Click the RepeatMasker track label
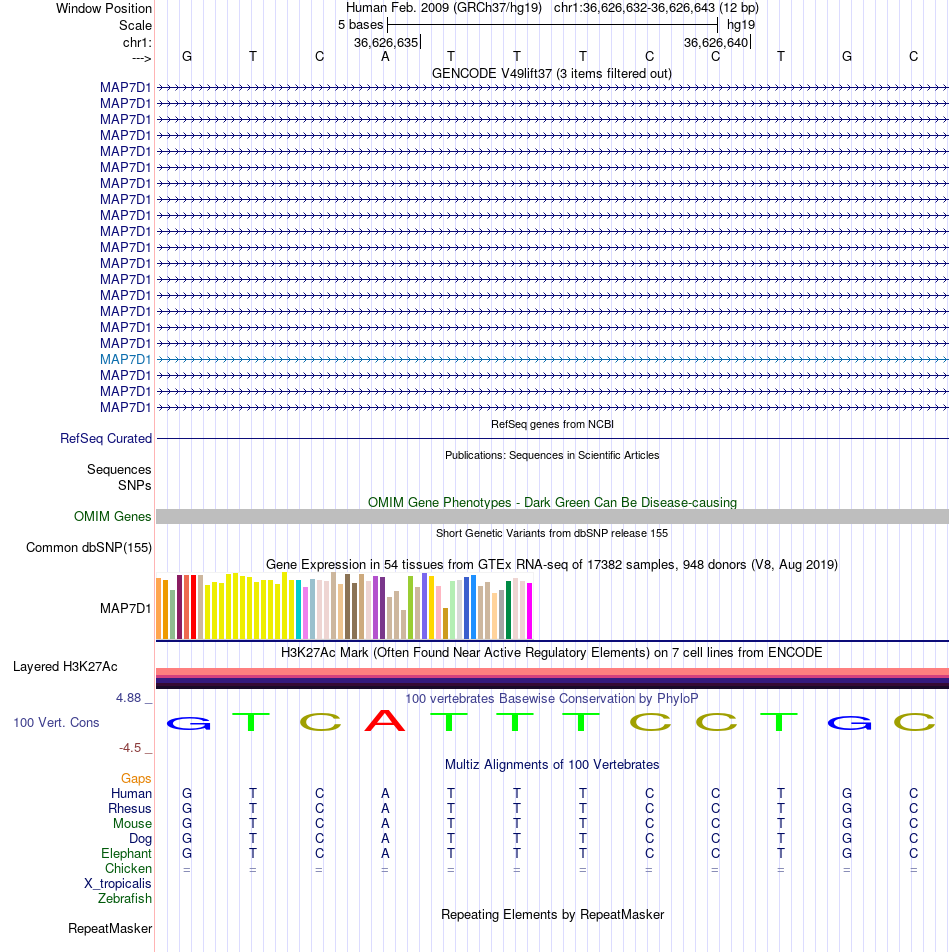Screen dimensions: 950x952 coord(110,929)
